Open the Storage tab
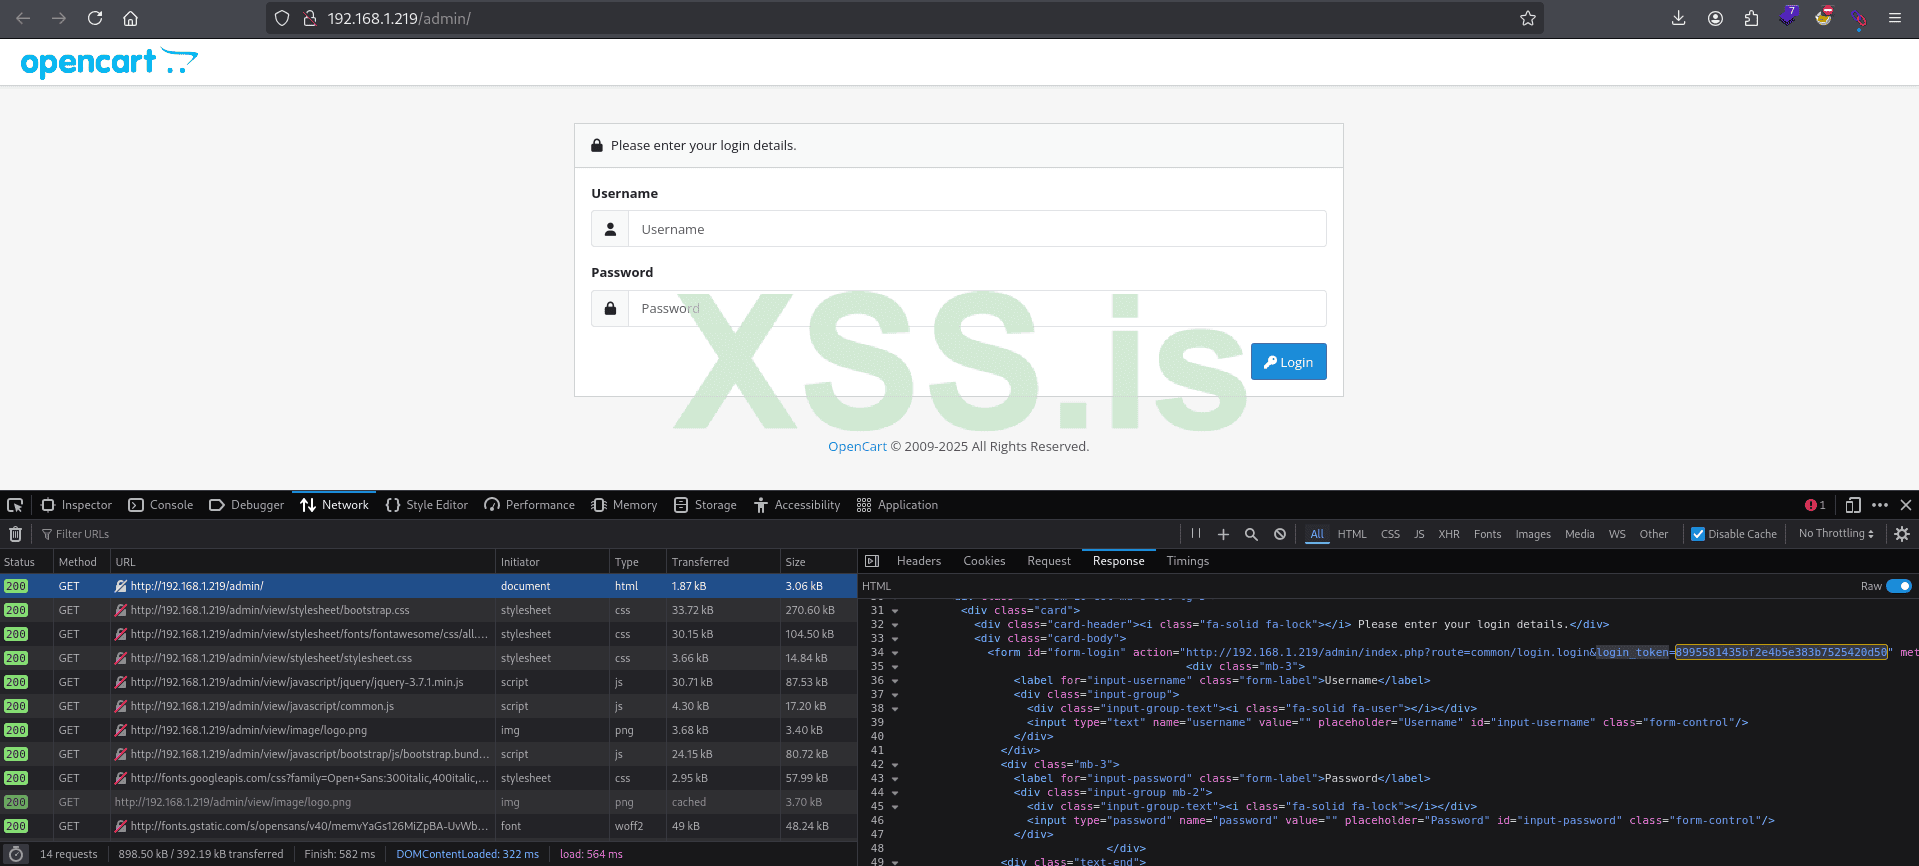Image resolution: width=1919 pixels, height=866 pixels. (x=705, y=505)
